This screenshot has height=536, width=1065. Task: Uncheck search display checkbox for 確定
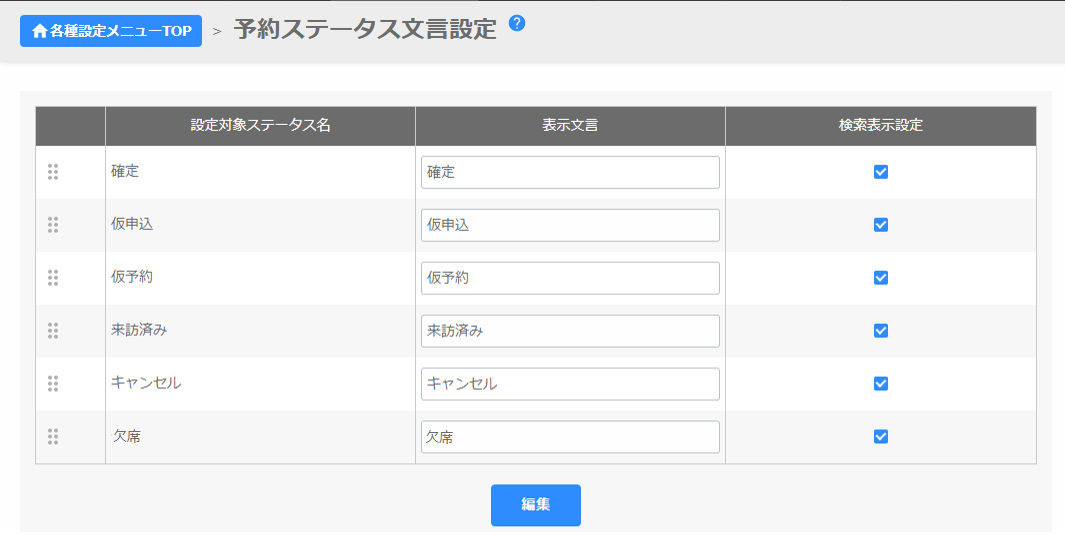tap(881, 172)
